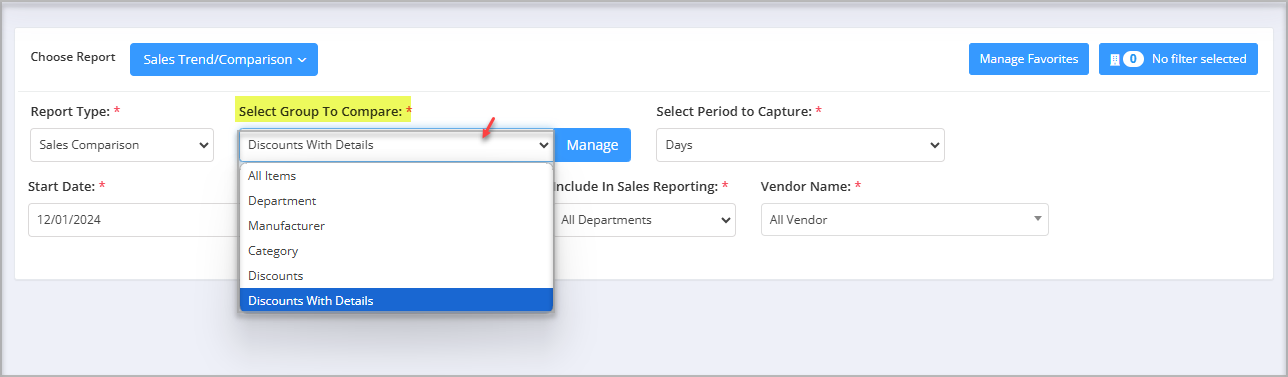
Task: Click chevron on Sales Trend/Comparison button
Action: pyautogui.click(x=301, y=60)
